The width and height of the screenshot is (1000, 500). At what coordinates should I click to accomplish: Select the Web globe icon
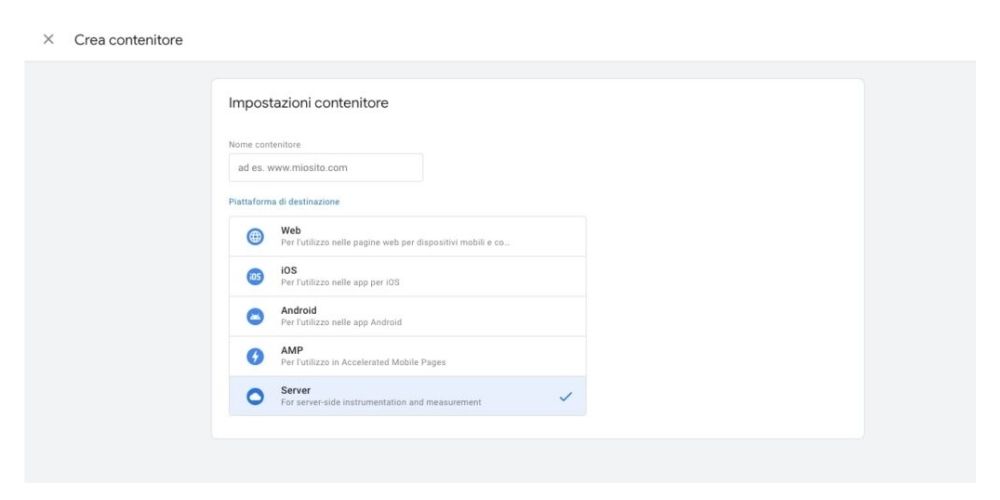pos(255,237)
